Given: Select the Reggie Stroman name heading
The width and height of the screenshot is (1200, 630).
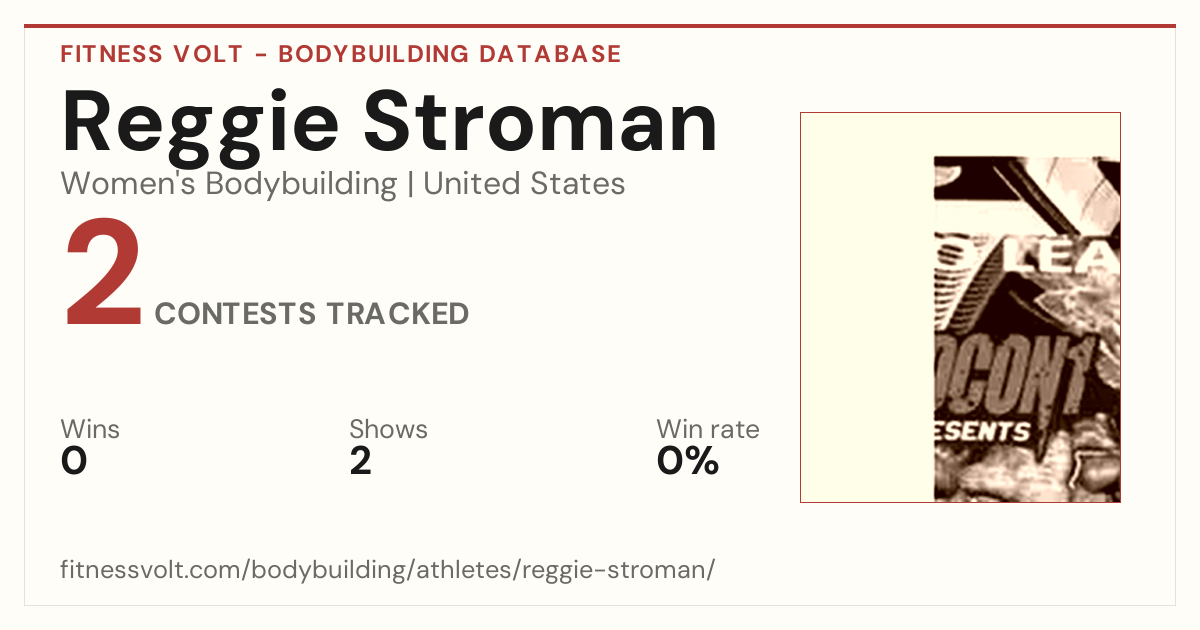Looking at the screenshot, I should [x=389, y=123].
